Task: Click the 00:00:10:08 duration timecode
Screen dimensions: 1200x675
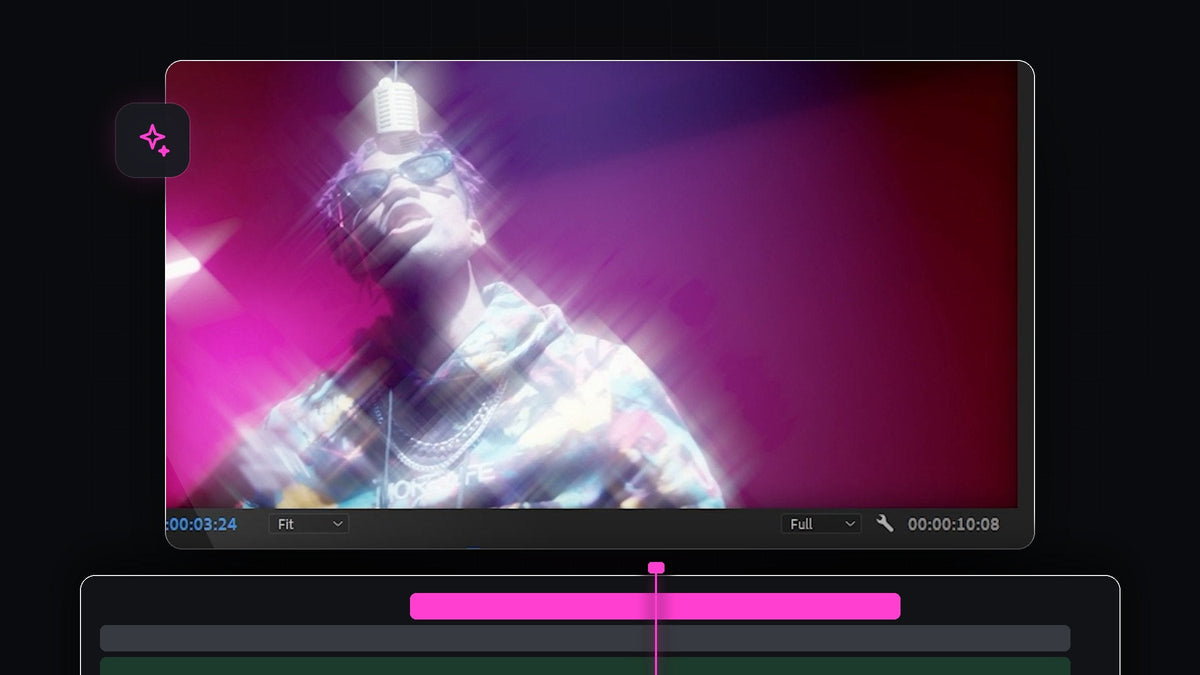Action: click(x=953, y=524)
